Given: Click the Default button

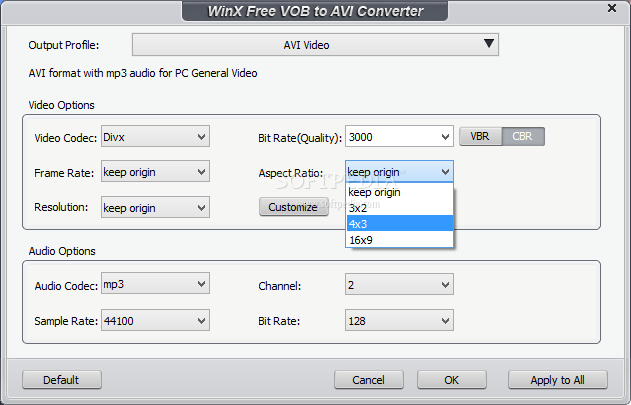Looking at the screenshot, I should [x=62, y=380].
